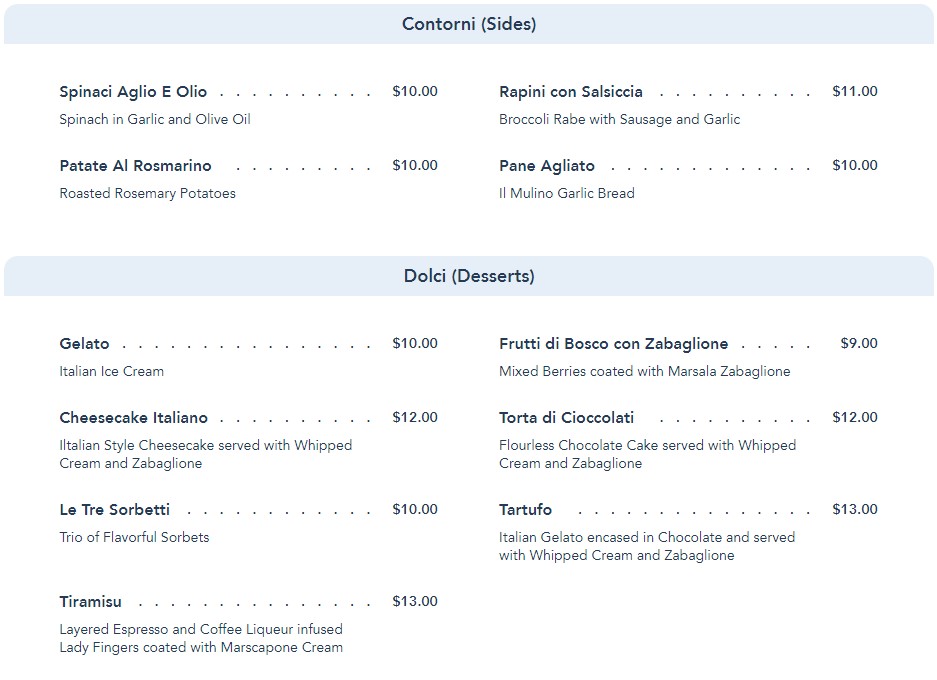Select the Cheesecake Italiano title
Viewport: 937px width, 680px height.
[133, 418]
